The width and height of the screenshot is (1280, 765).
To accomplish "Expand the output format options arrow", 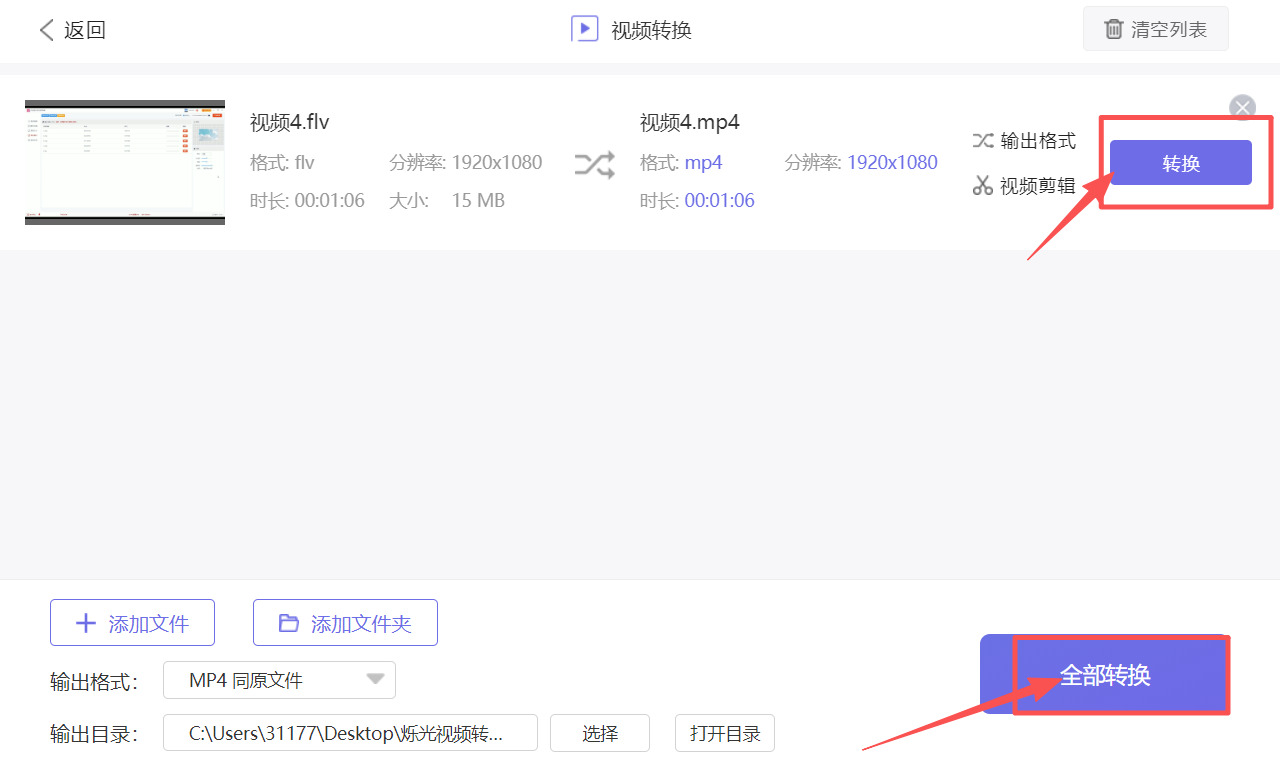I will (376, 679).
